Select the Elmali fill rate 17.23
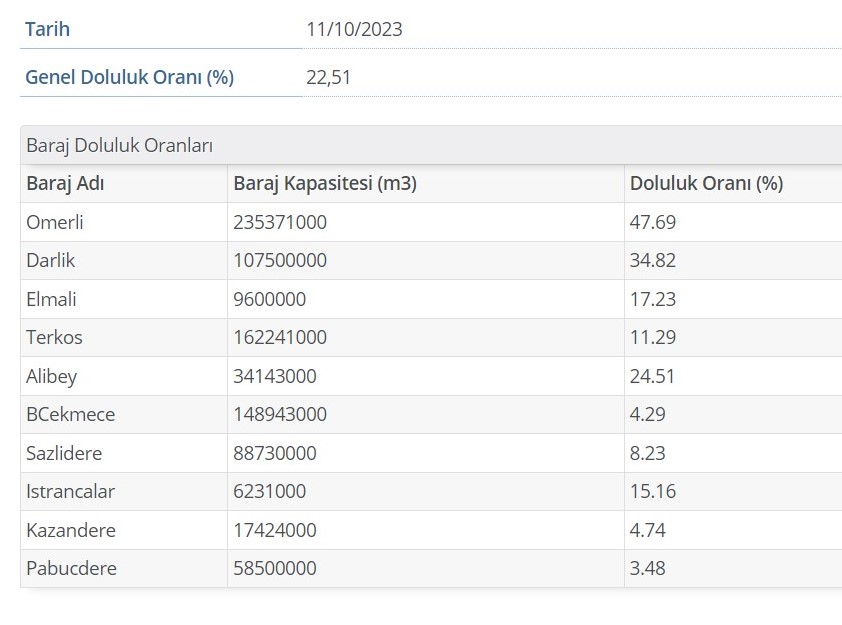Screen dimensions: 842x625 click(x=653, y=299)
